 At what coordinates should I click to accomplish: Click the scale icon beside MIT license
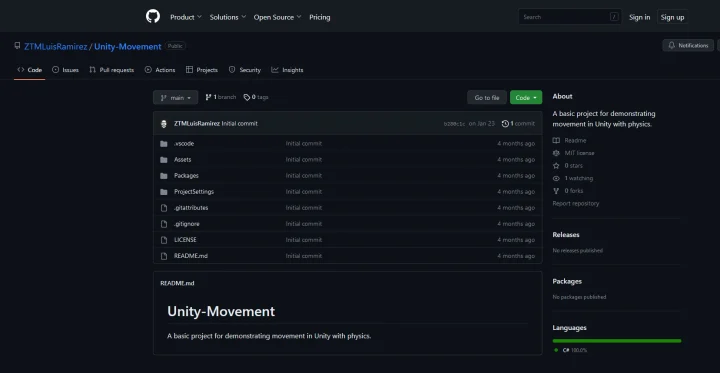pos(556,153)
